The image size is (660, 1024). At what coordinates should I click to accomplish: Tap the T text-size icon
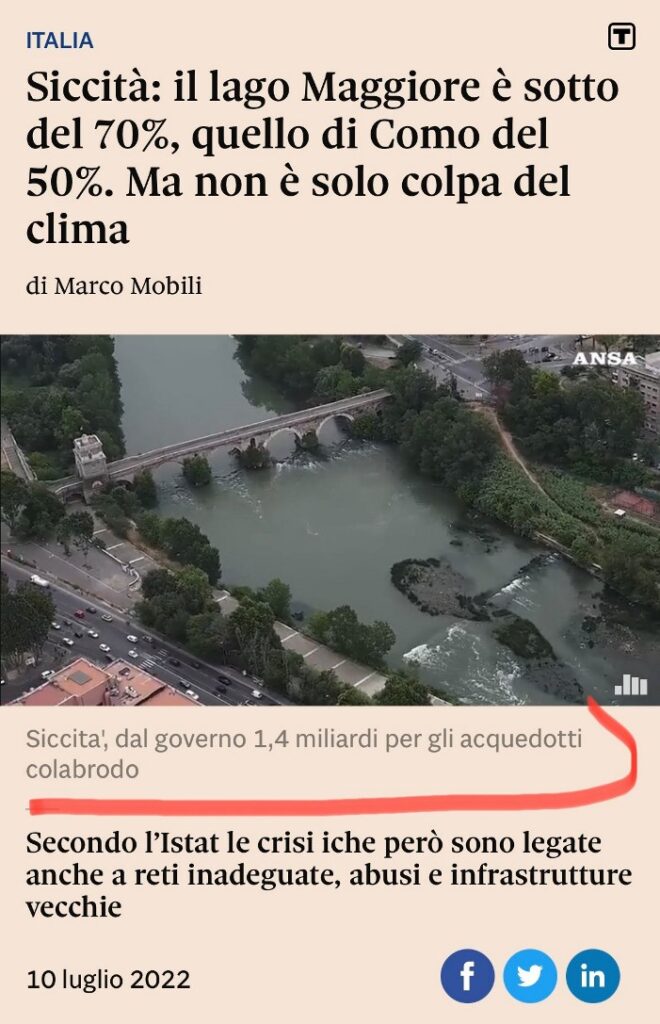621,37
